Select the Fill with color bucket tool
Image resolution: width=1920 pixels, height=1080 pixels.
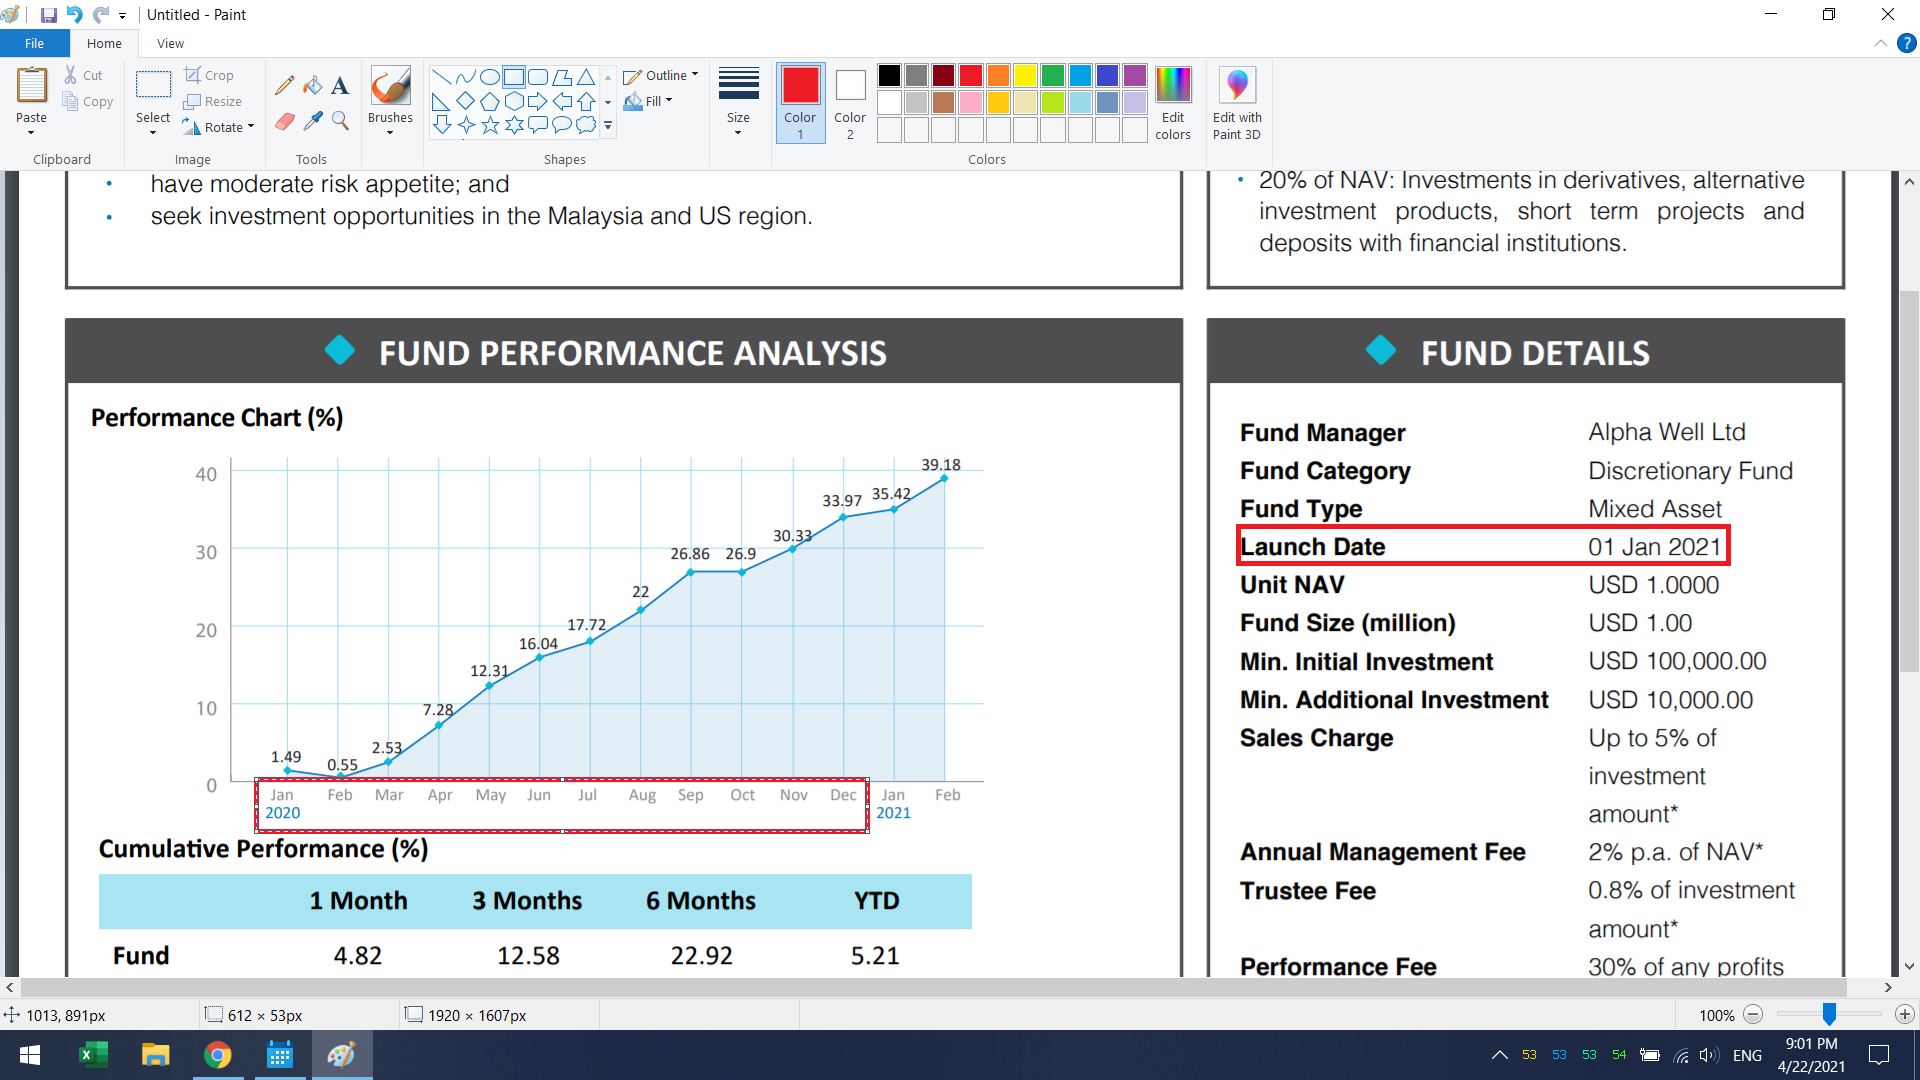(x=313, y=86)
